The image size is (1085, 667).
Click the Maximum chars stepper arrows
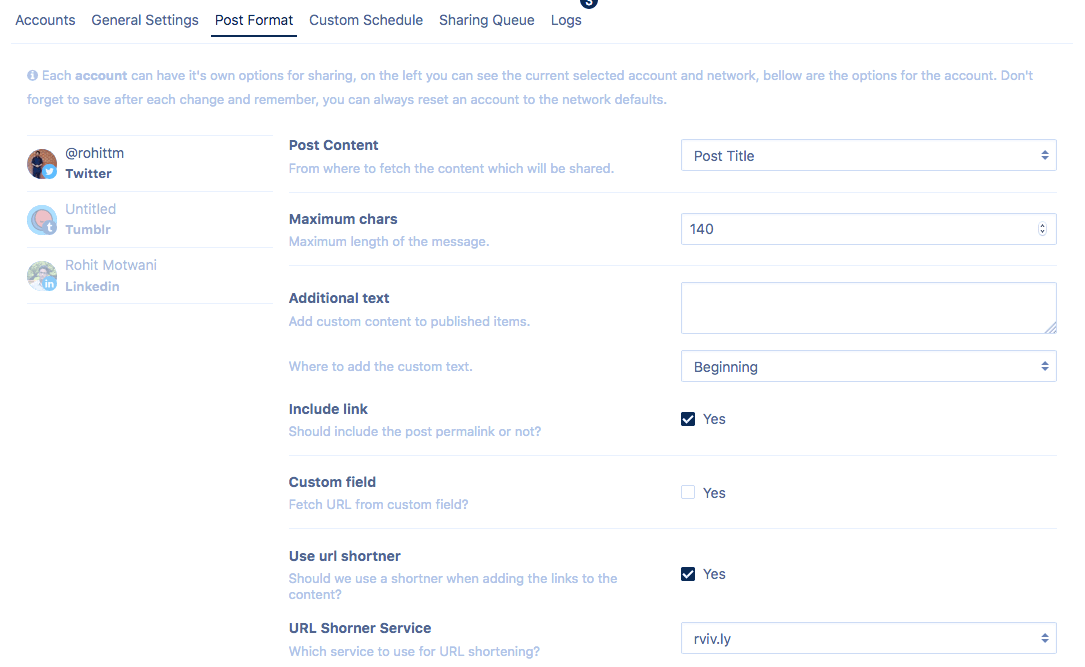coord(1042,229)
